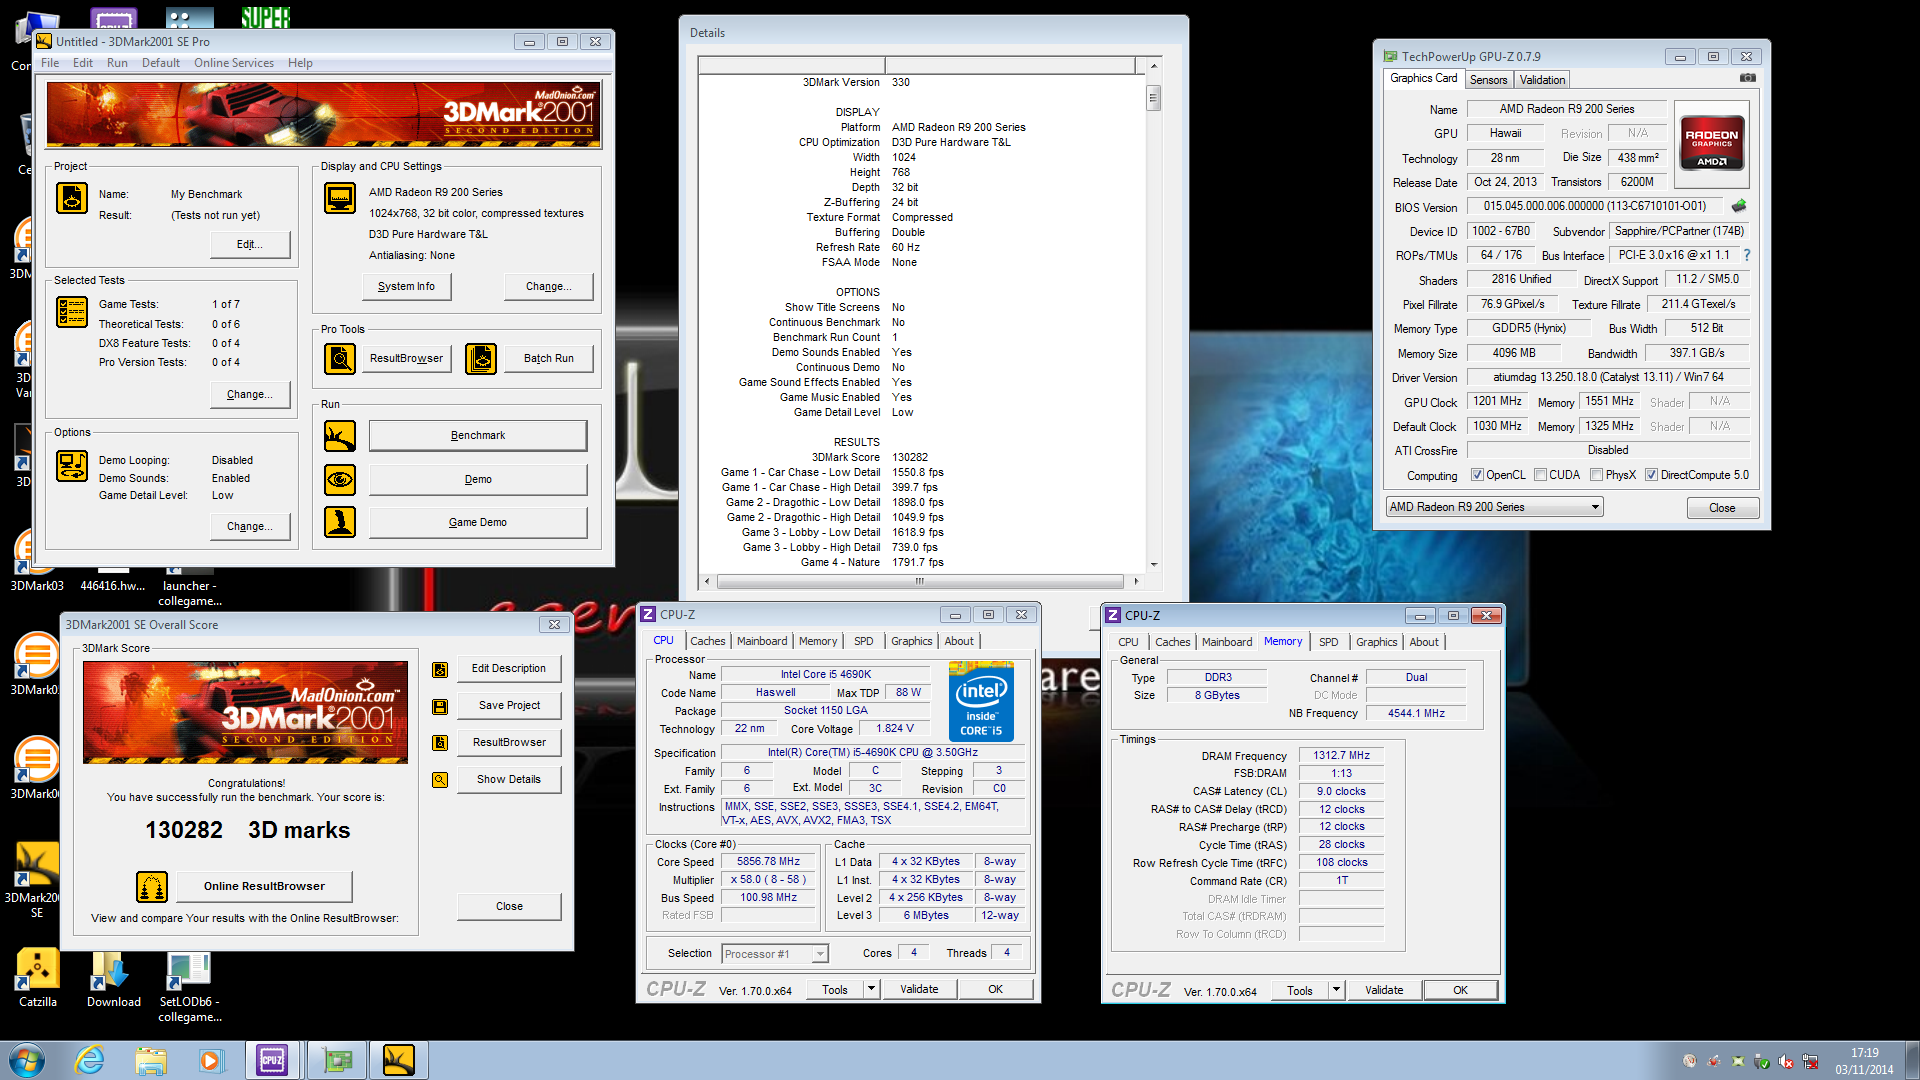Click the Details horizontal scrollbar

(x=920, y=581)
